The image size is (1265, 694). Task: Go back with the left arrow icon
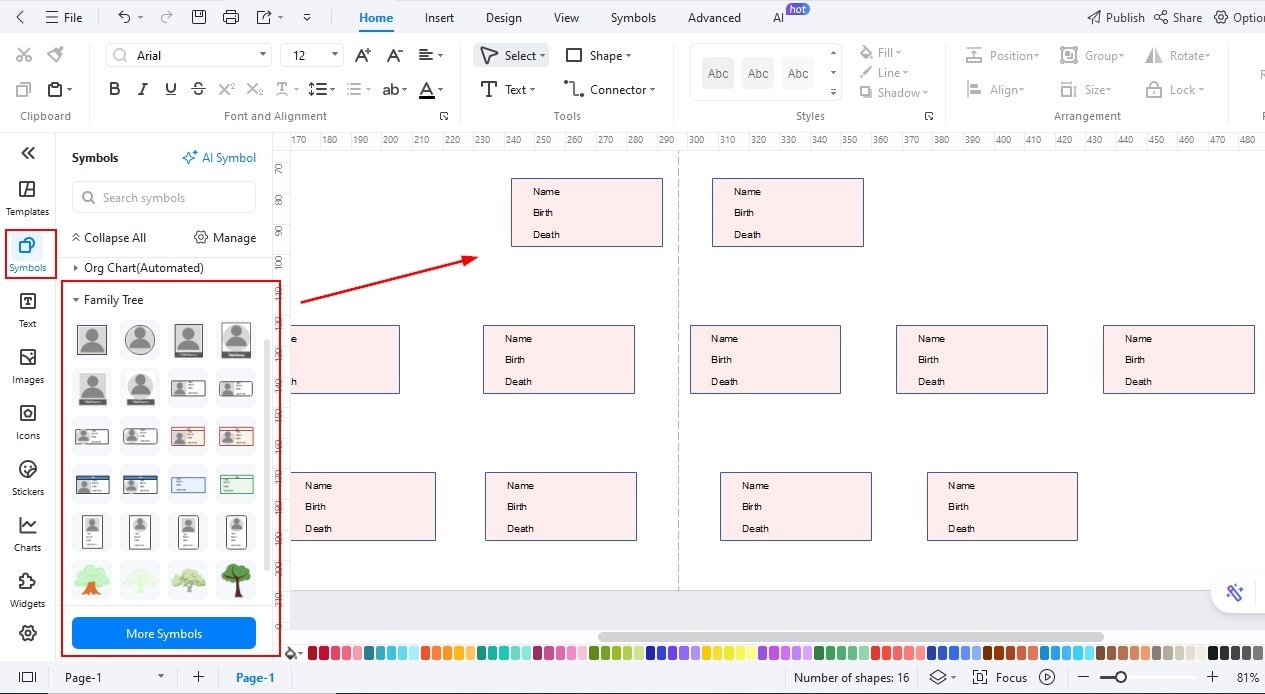[x=22, y=17]
